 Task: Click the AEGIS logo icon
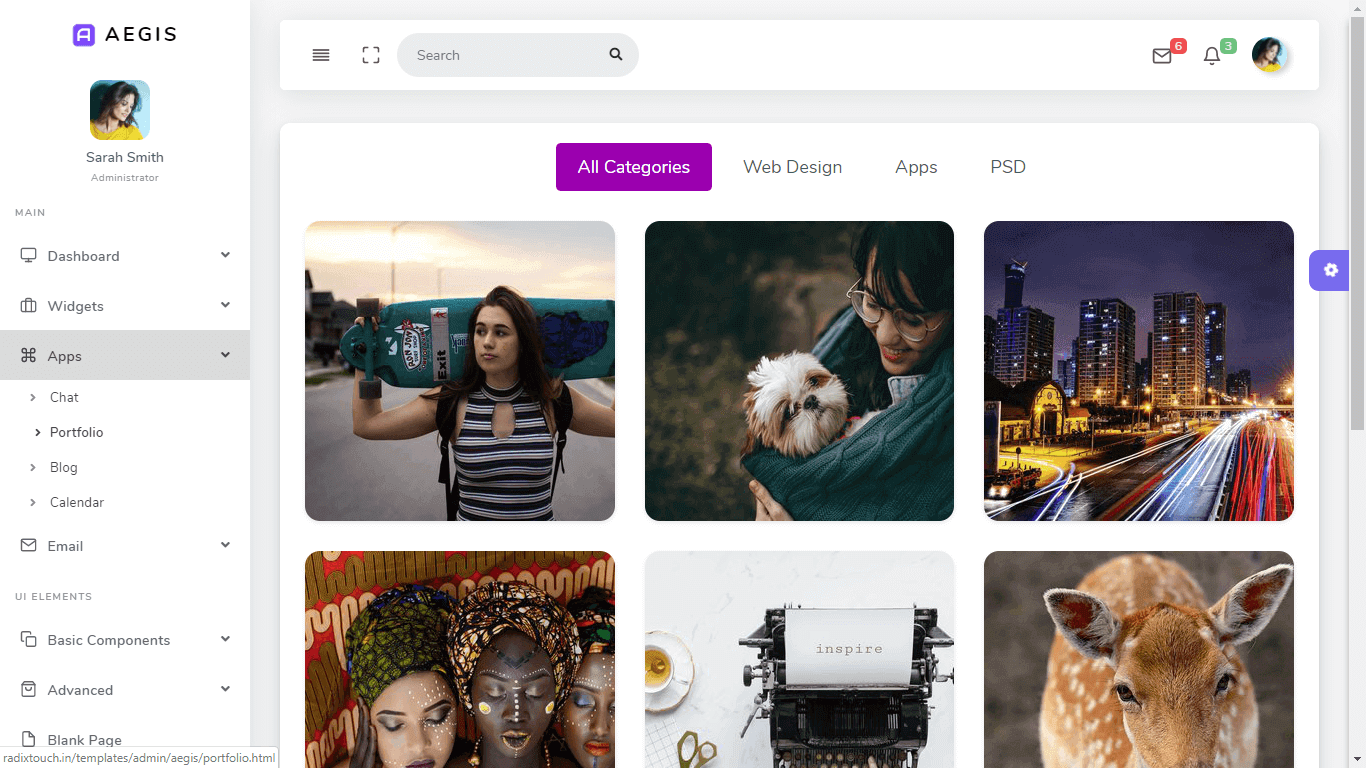coord(84,35)
